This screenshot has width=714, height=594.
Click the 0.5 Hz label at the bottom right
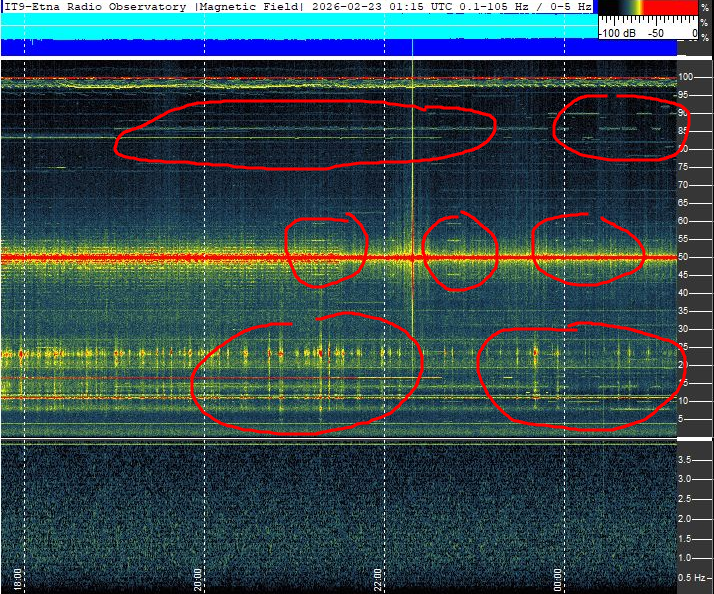(690, 578)
